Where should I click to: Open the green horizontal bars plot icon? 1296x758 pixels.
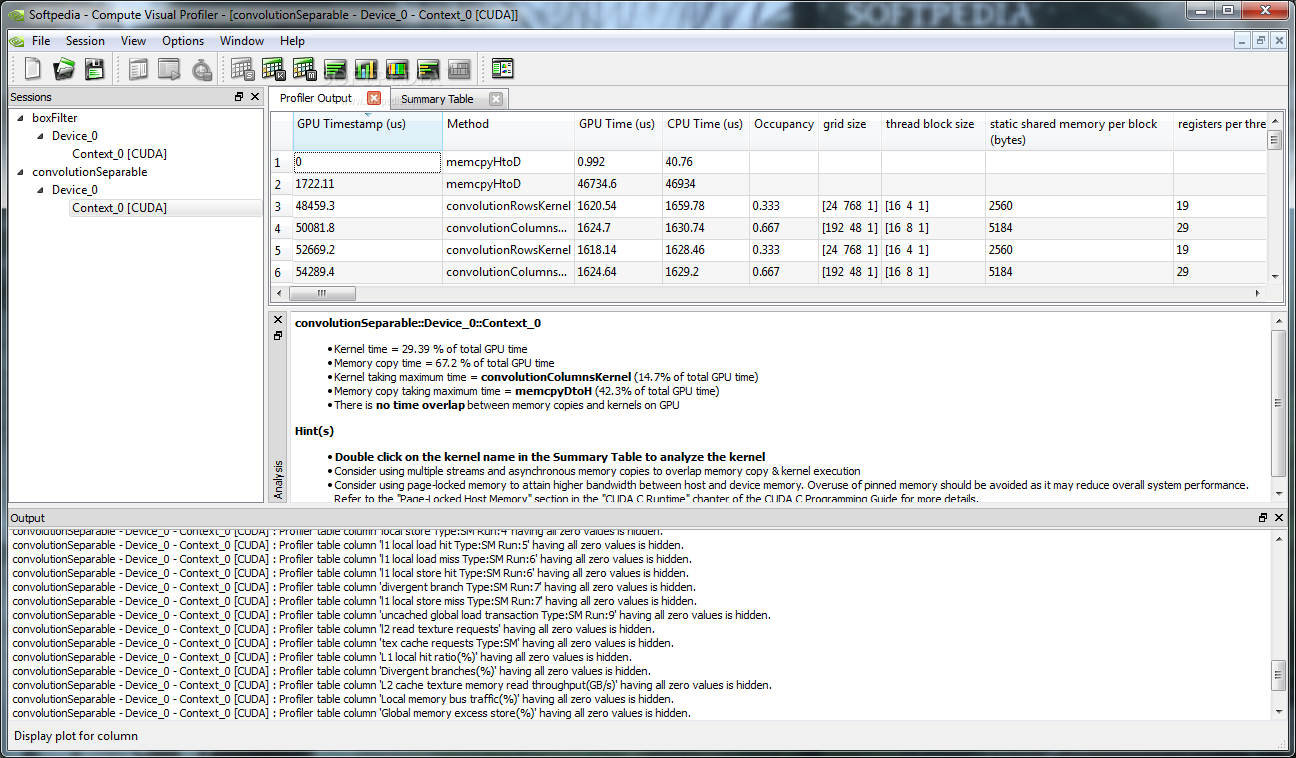[335, 69]
